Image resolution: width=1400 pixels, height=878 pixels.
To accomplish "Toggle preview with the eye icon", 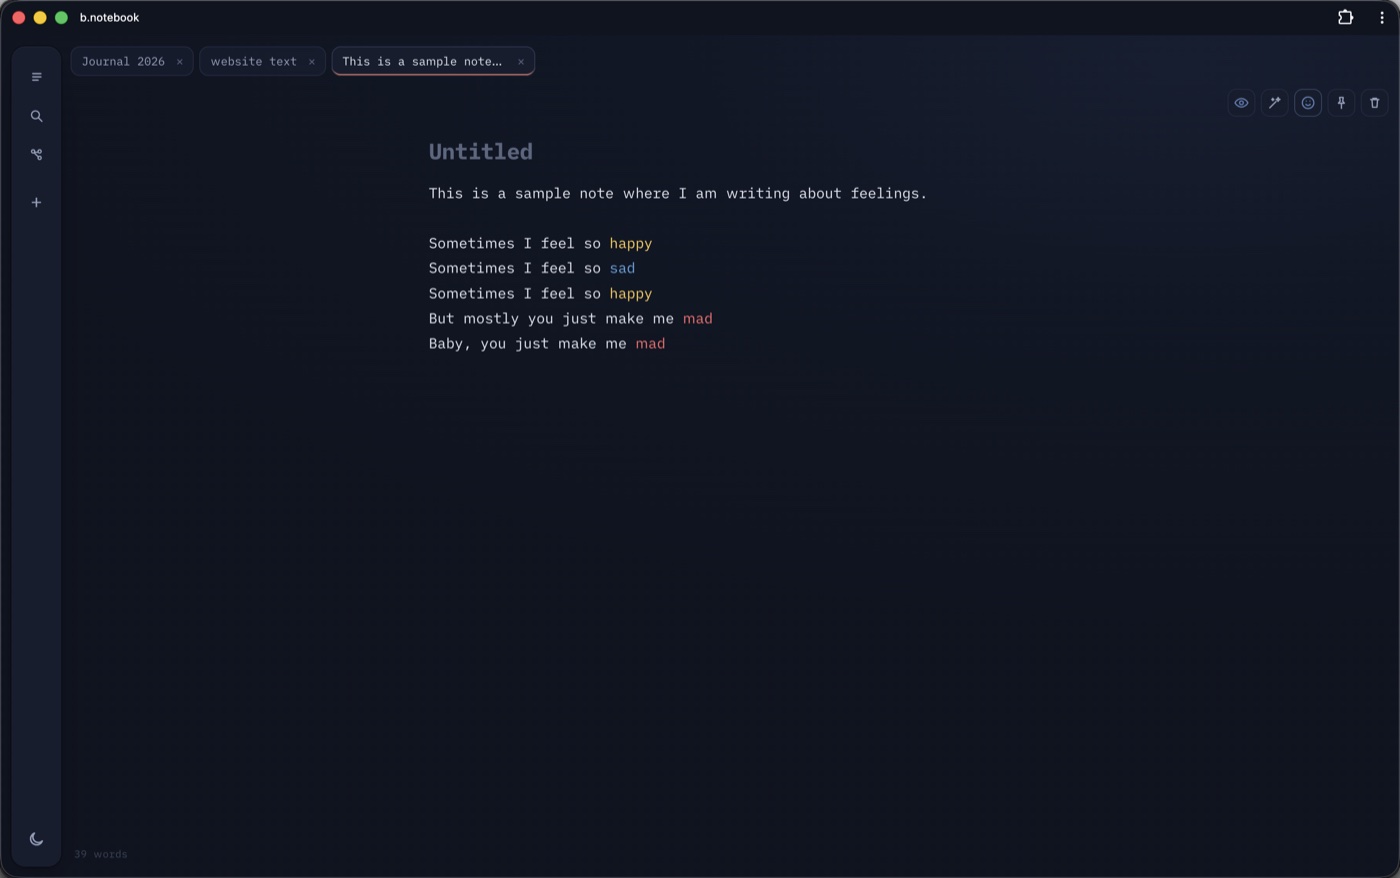I will [x=1241, y=103].
